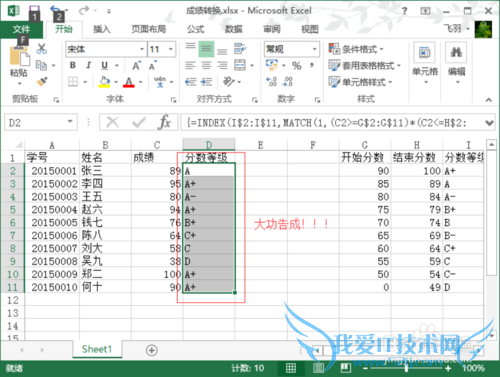Click inside the formula bar input
The height and width of the screenshot is (377, 500).
pyautogui.click(x=332, y=123)
